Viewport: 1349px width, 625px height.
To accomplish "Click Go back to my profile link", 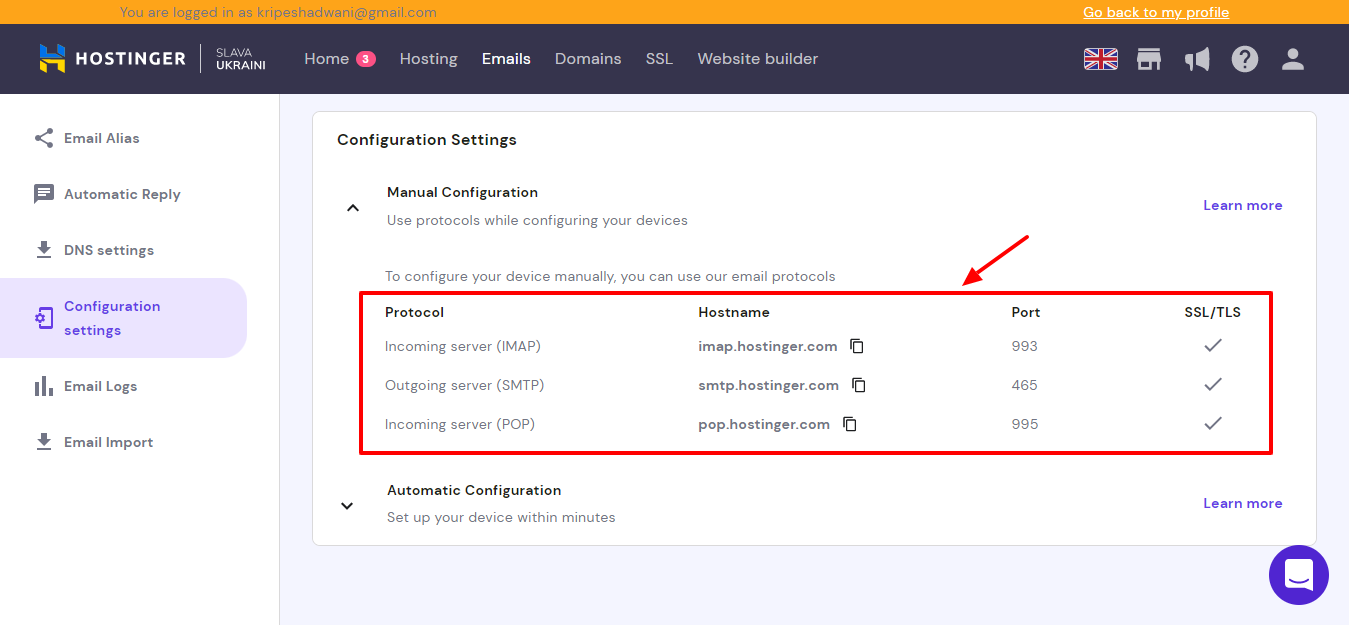I will (1155, 12).
